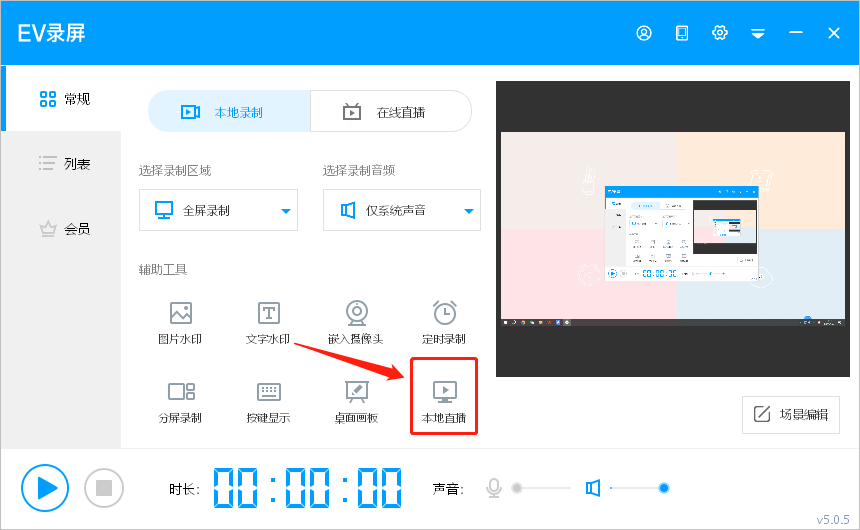Screen dimensions: 860x530
Task: Click the 本地直播 local live icon
Action: (x=444, y=391)
